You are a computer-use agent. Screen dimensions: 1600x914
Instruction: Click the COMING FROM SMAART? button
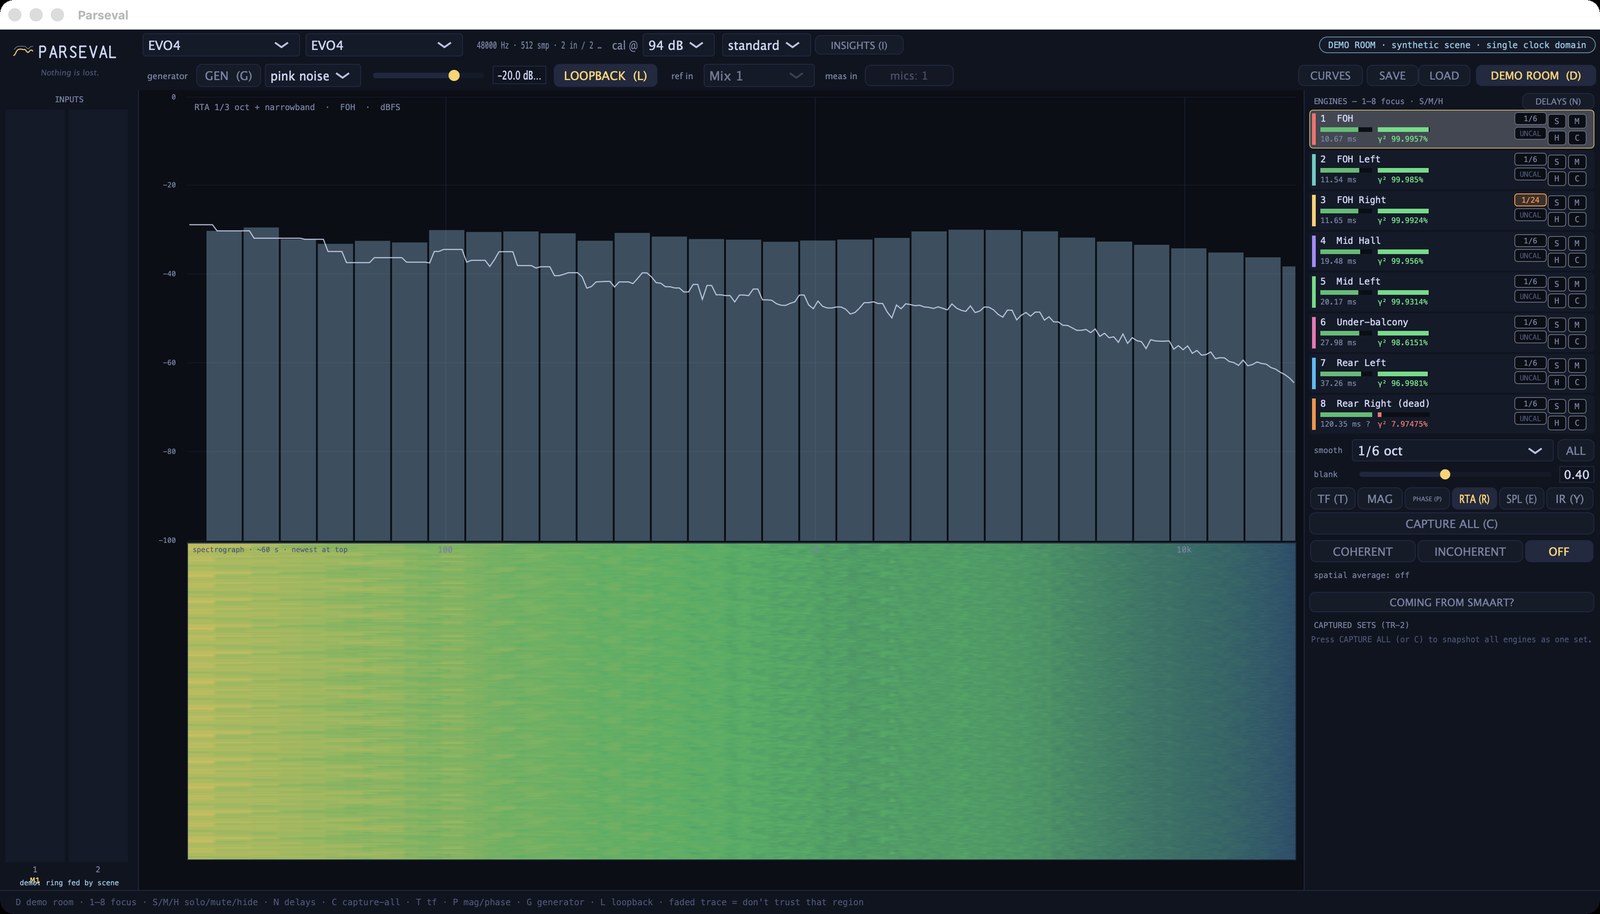coord(1451,603)
